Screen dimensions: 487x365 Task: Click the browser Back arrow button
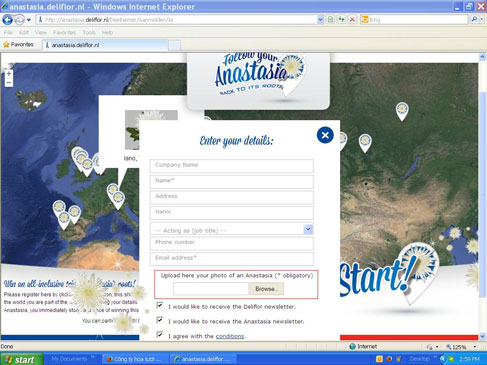8,20
